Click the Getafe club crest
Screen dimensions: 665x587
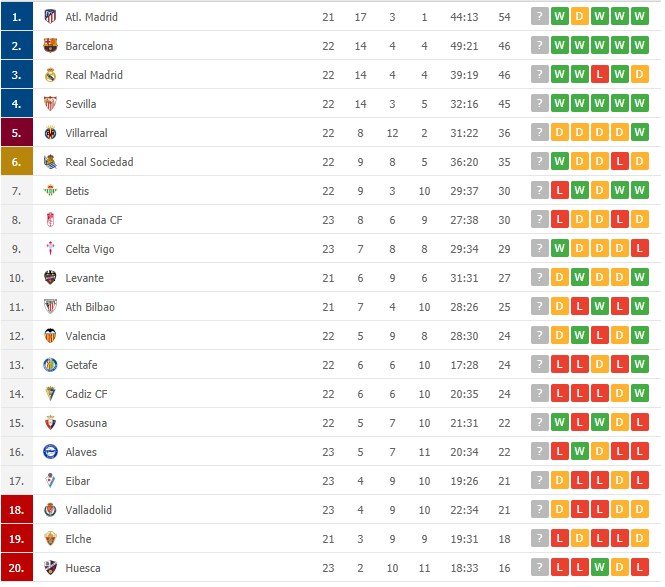point(50,365)
